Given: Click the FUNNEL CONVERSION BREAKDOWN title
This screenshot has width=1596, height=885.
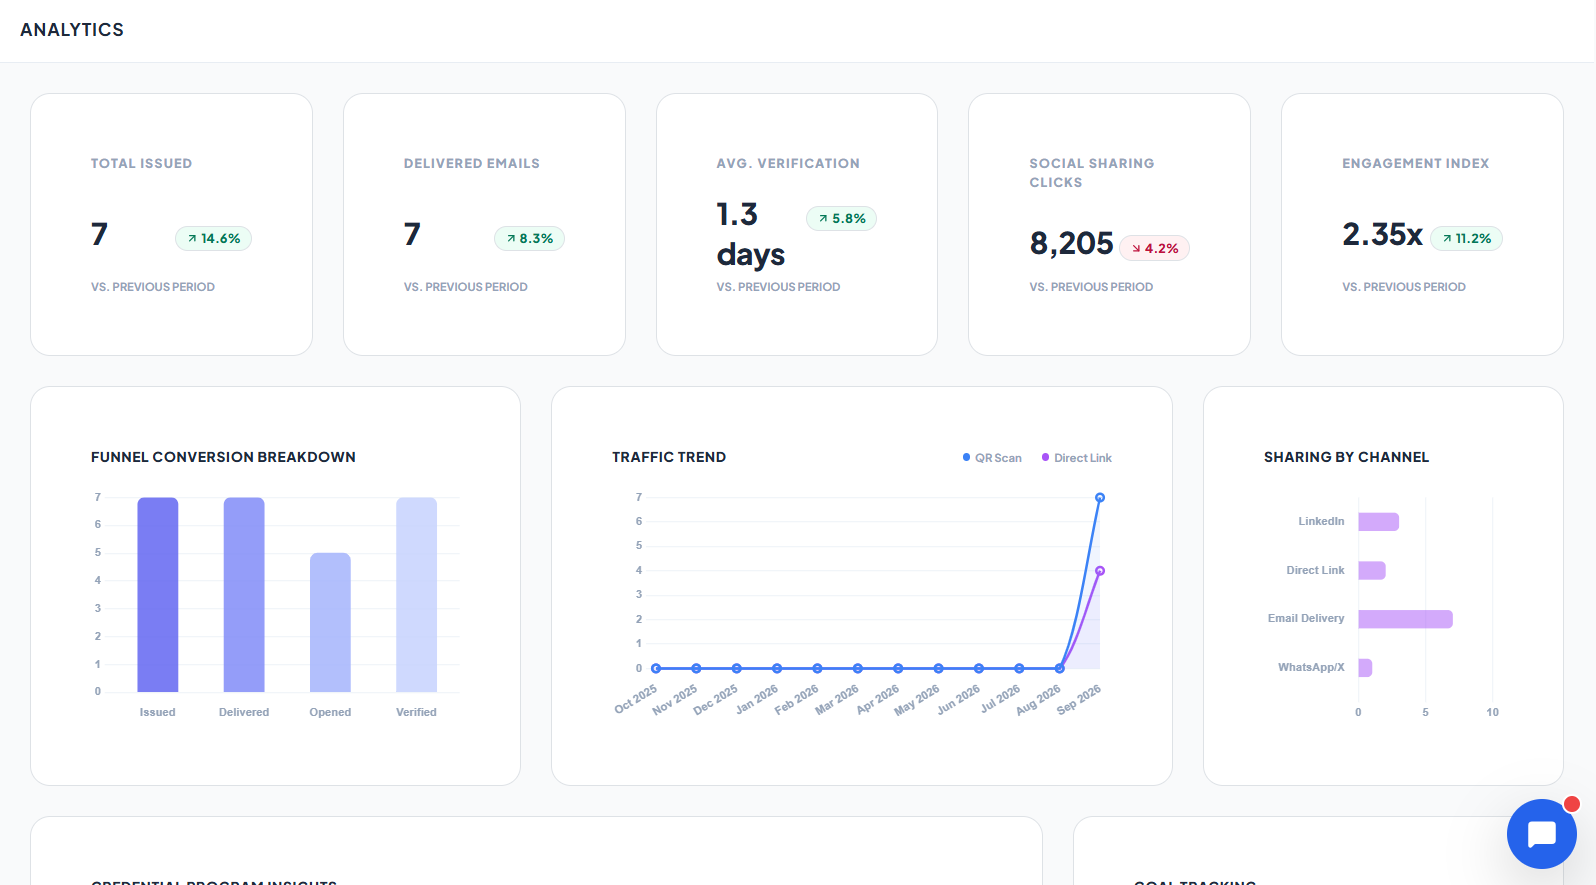Looking at the screenshot, I should pyautogui.click(x=223, y=457).
